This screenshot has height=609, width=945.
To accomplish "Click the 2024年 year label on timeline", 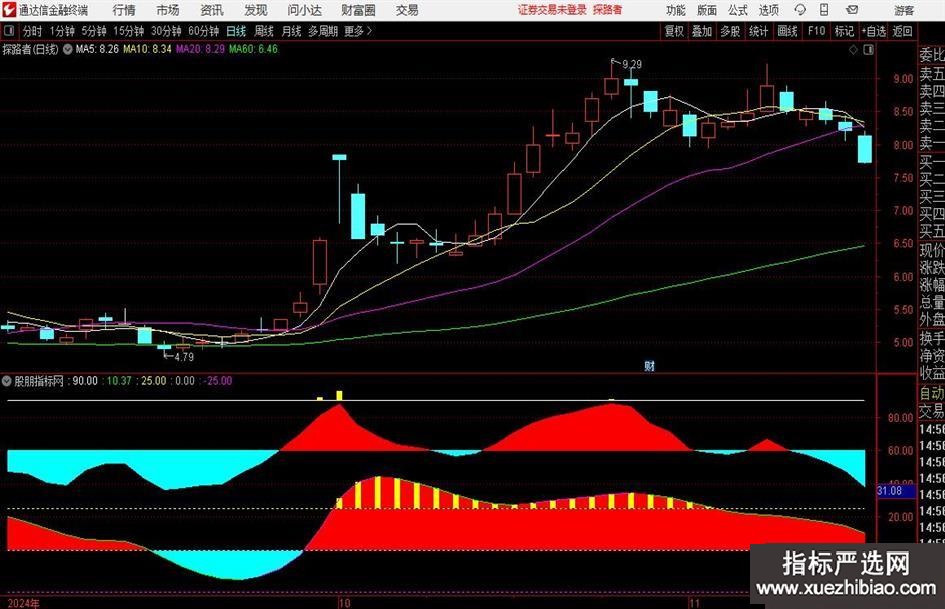I will [23, 604].
